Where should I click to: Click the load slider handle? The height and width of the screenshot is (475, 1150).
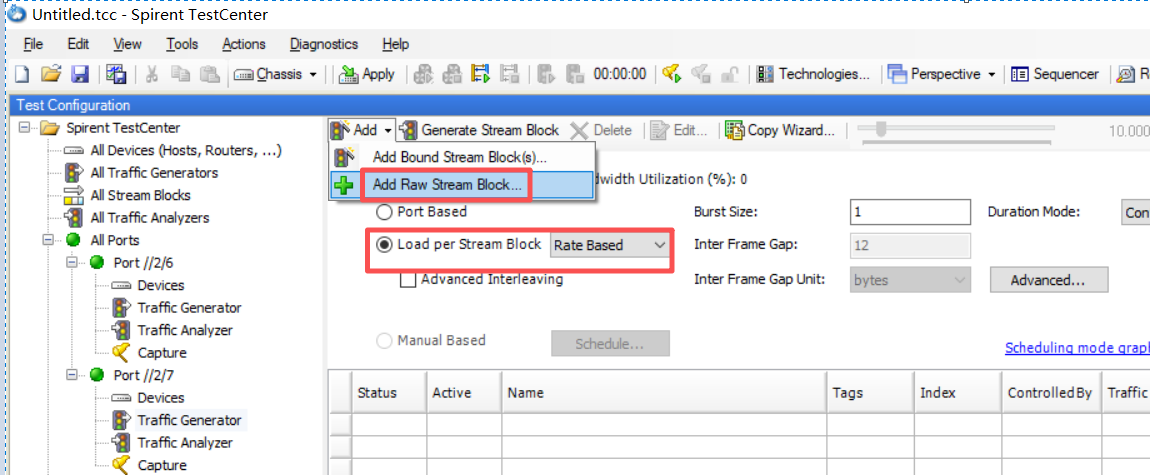tap(881, 130)
